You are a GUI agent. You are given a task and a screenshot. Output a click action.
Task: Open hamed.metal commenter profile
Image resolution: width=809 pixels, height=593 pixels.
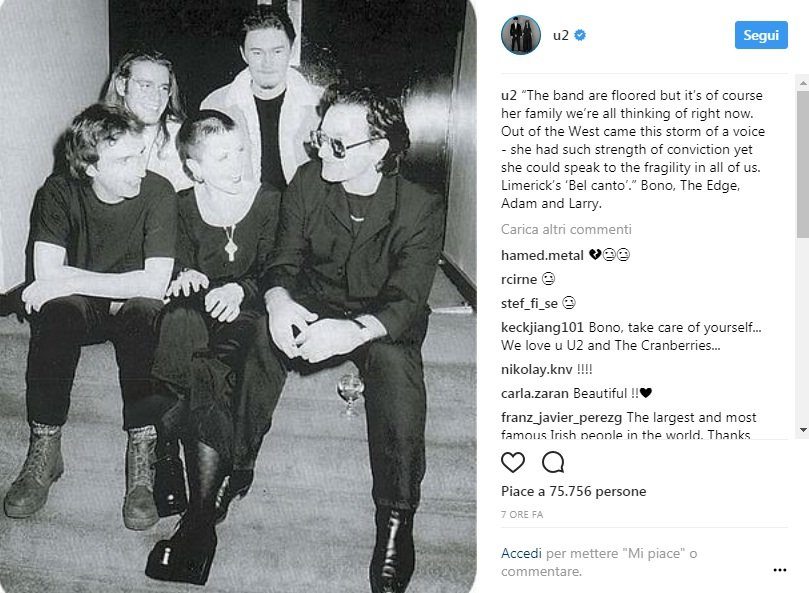pos(542,255)
